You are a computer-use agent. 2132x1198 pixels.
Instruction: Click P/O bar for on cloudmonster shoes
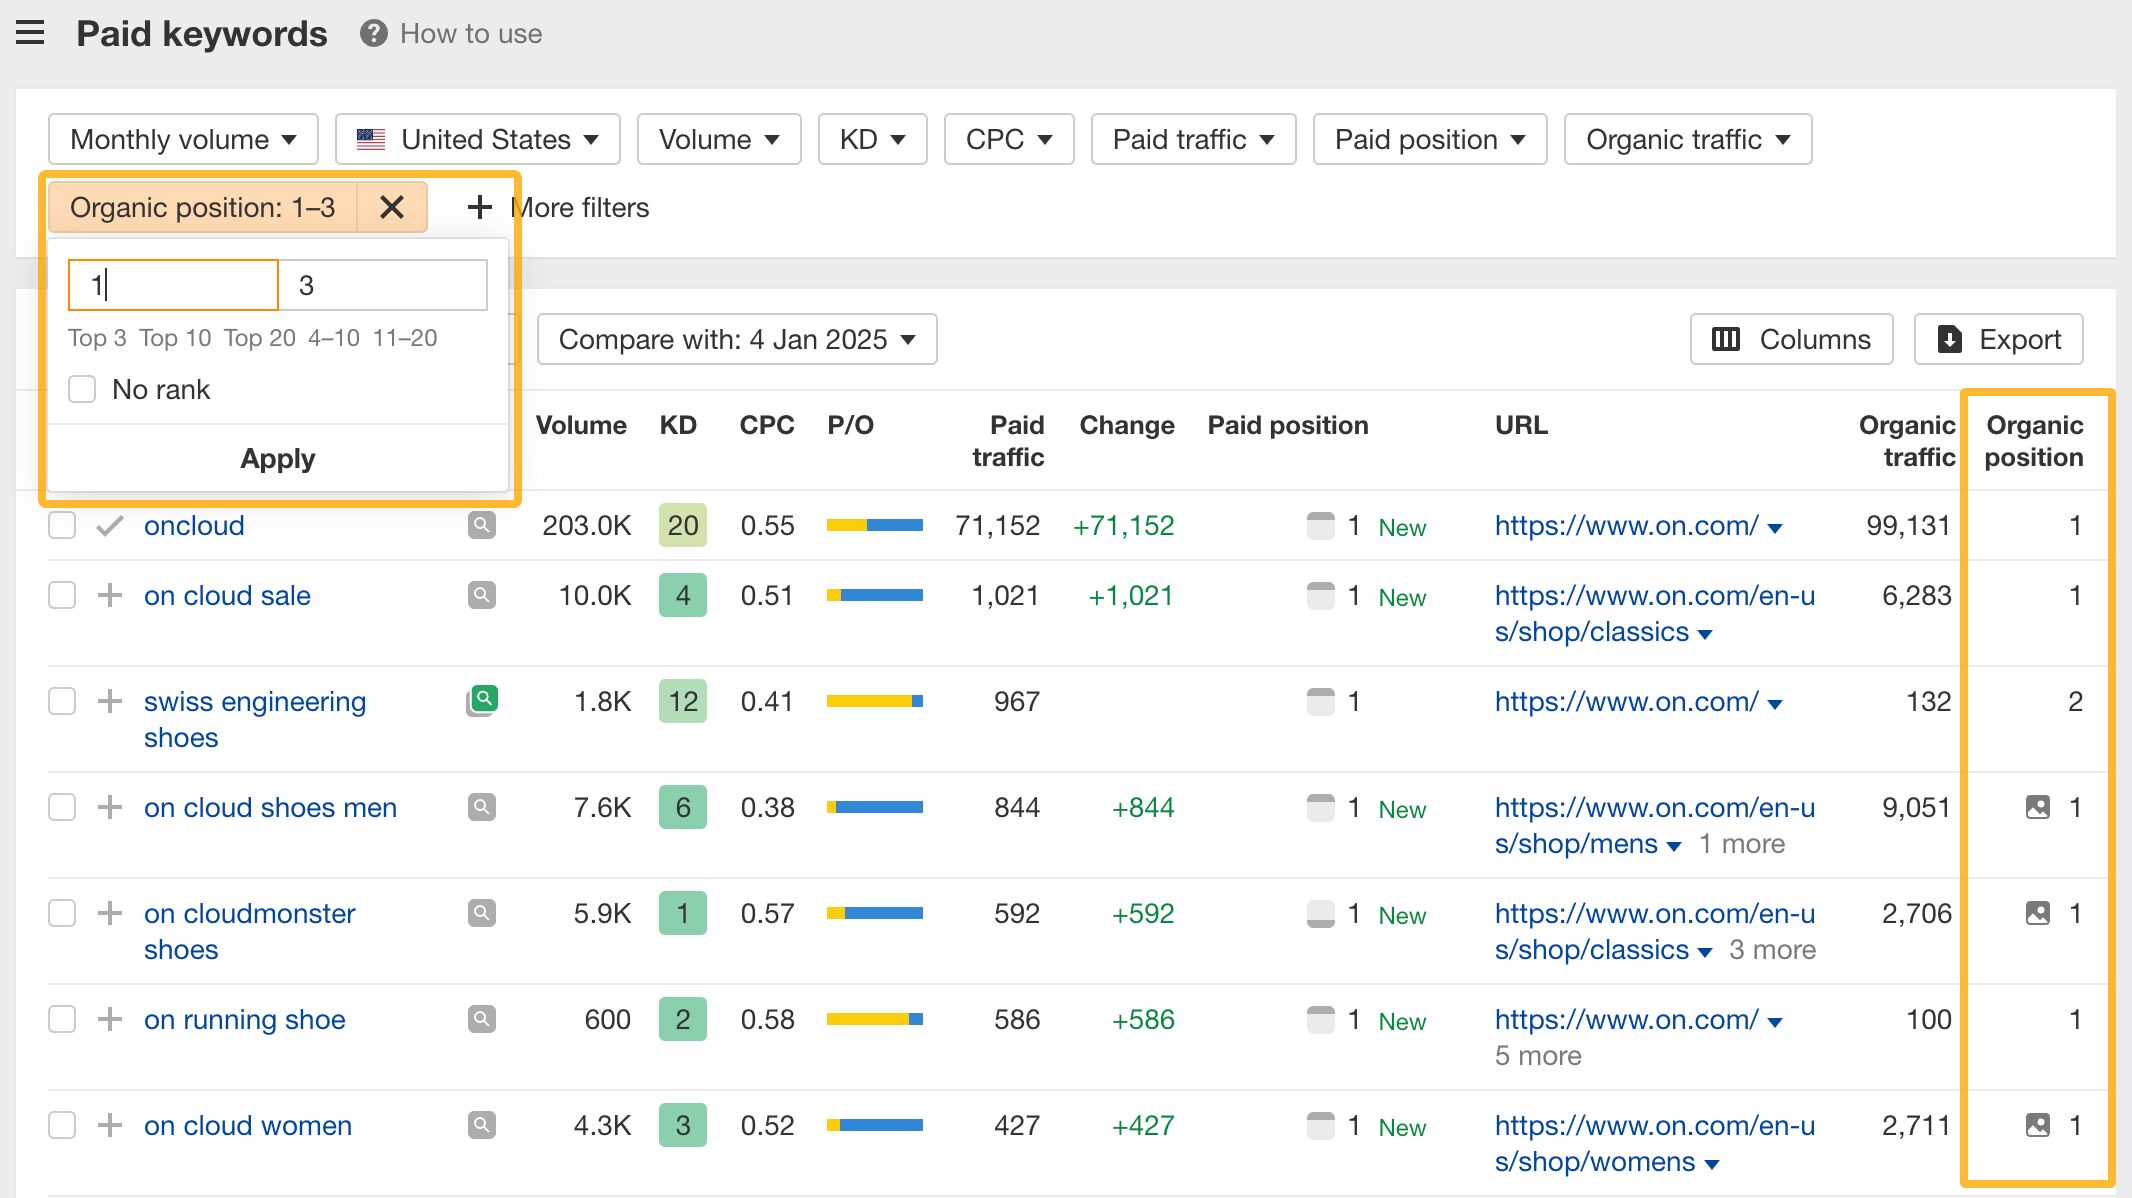tap(874, 913)
